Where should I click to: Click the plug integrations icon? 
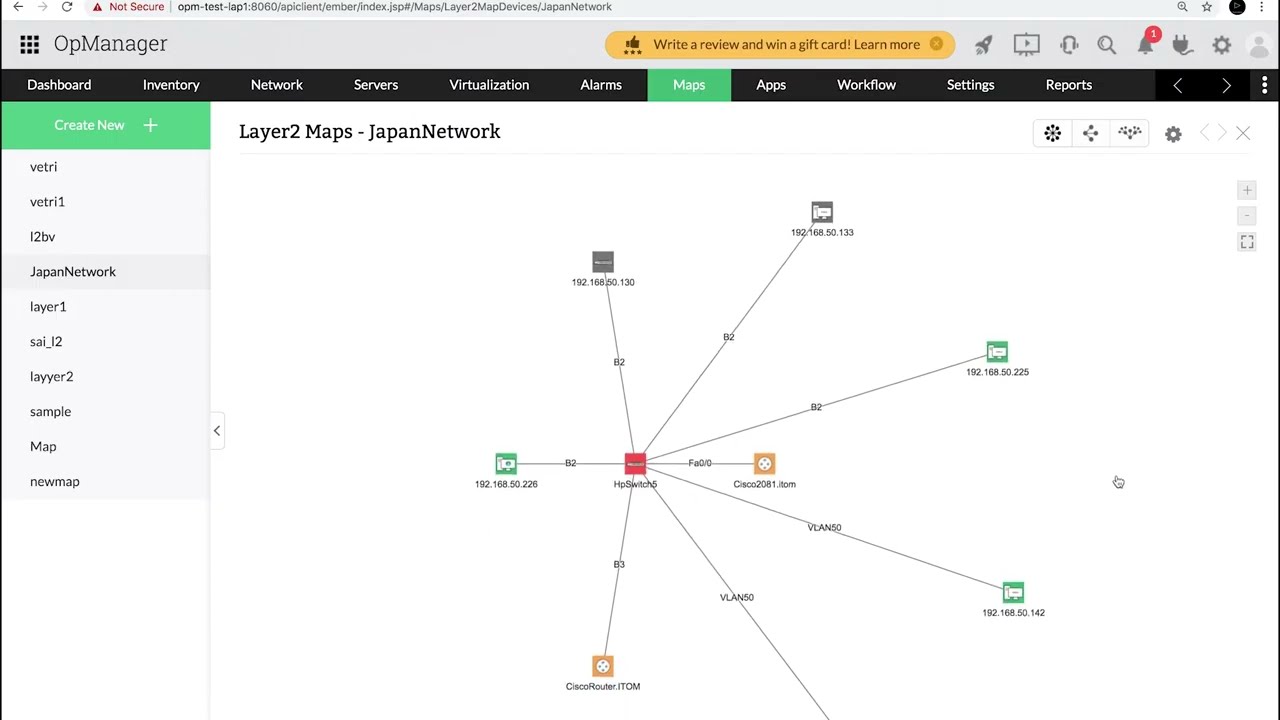(1182, 44)
